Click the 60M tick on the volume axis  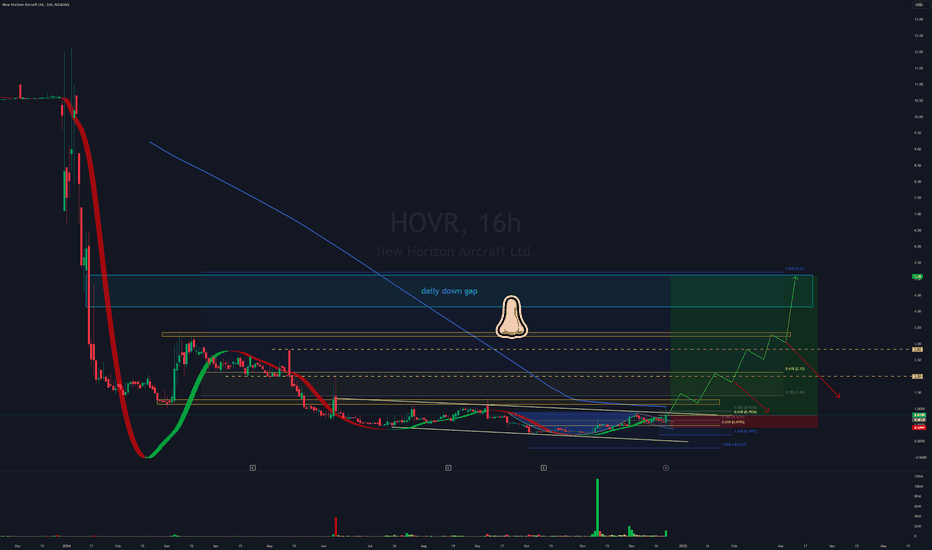[919, 507]
